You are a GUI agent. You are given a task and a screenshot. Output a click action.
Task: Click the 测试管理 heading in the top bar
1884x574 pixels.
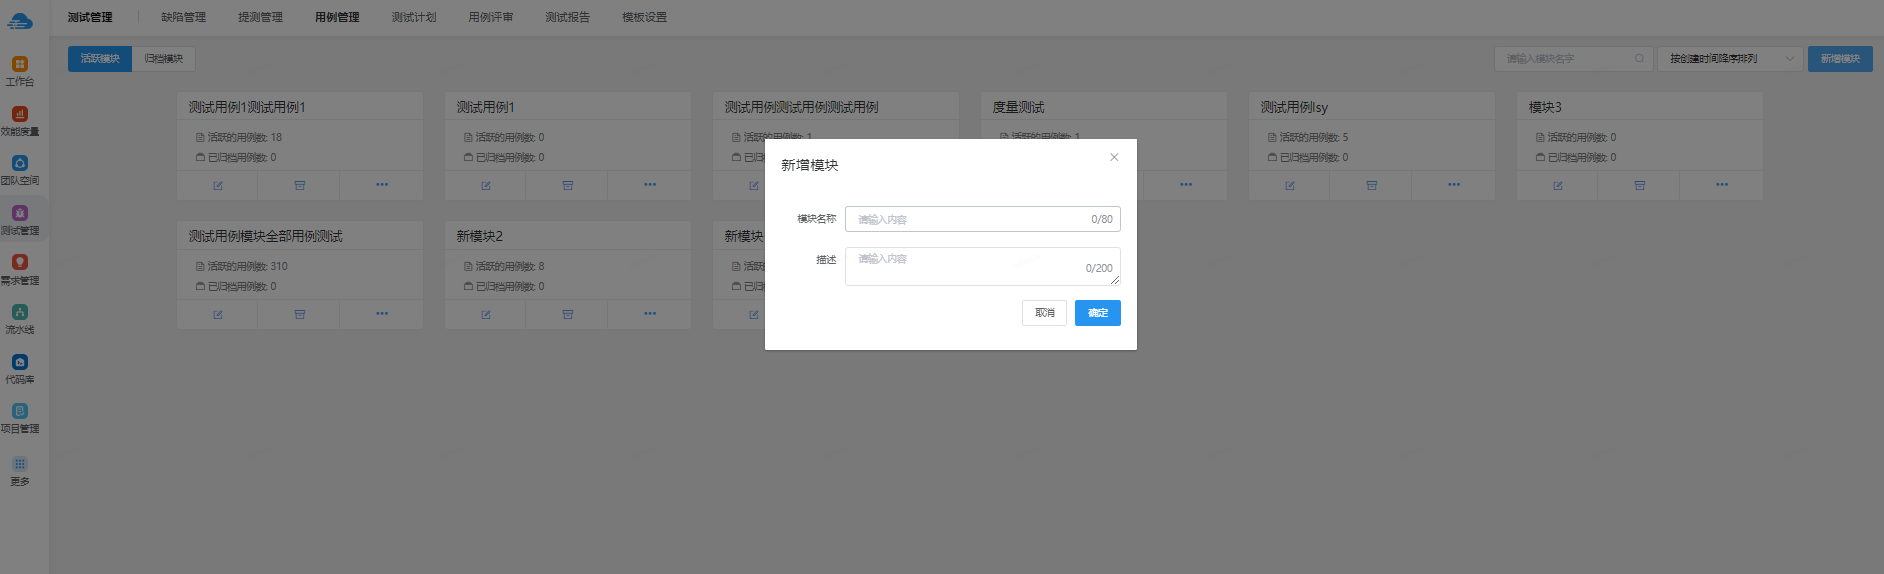90,17
